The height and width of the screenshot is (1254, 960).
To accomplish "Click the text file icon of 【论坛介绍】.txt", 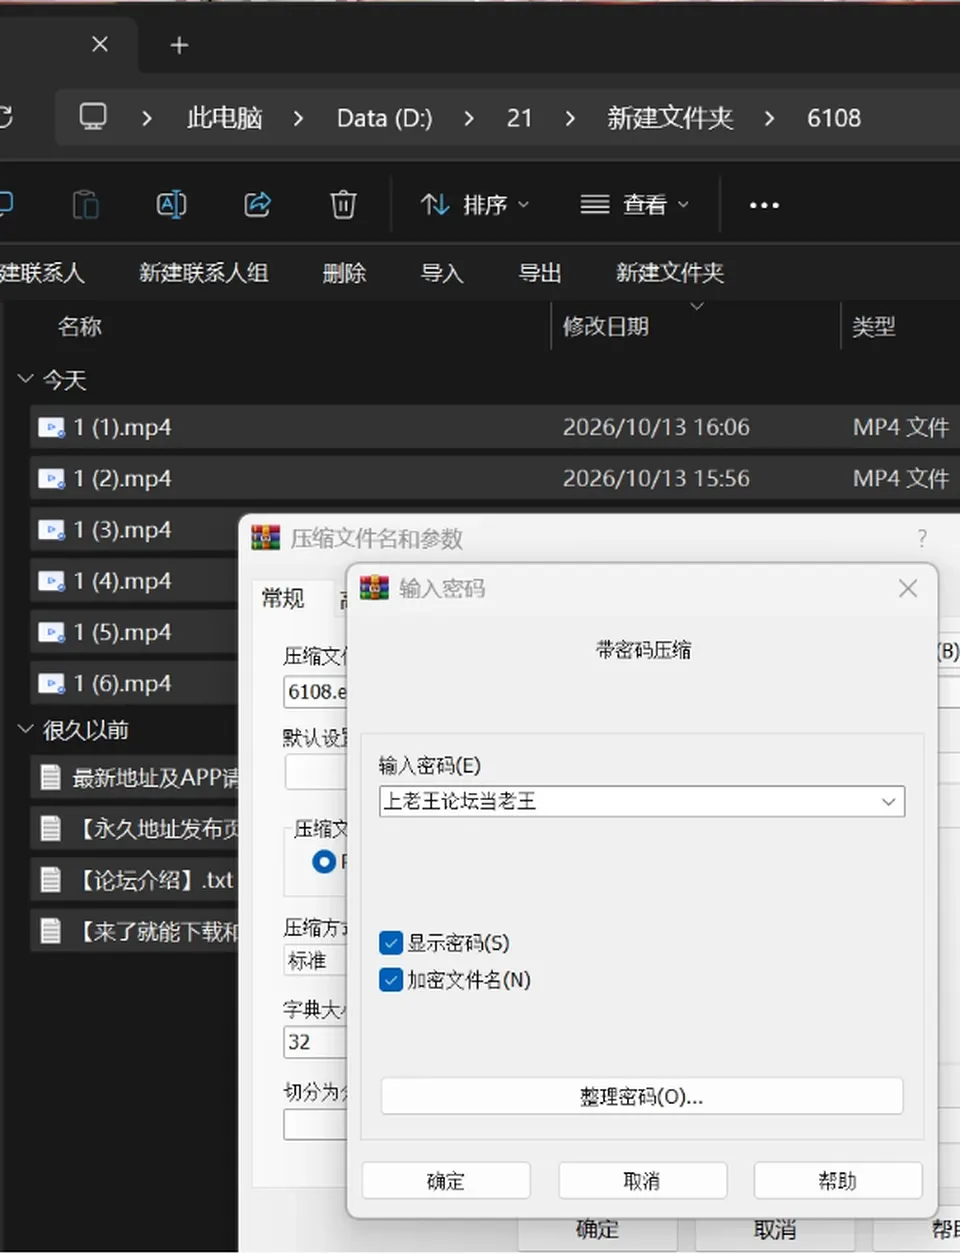I will [50, 880].
